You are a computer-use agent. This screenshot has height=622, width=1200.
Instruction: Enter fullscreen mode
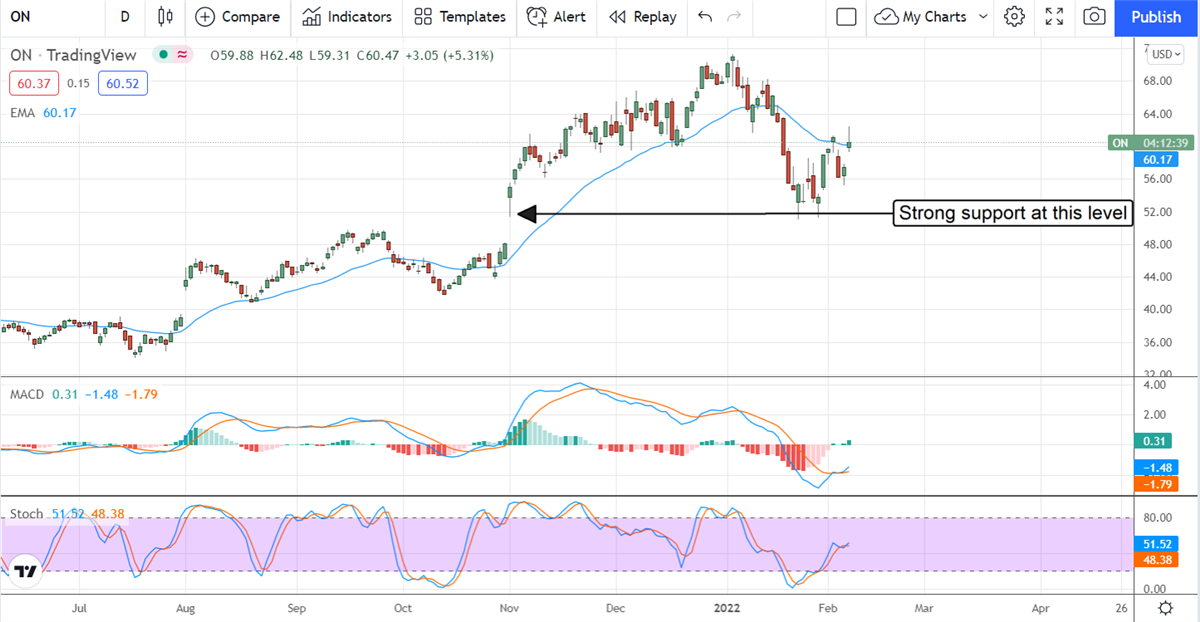coord(1054,17)
